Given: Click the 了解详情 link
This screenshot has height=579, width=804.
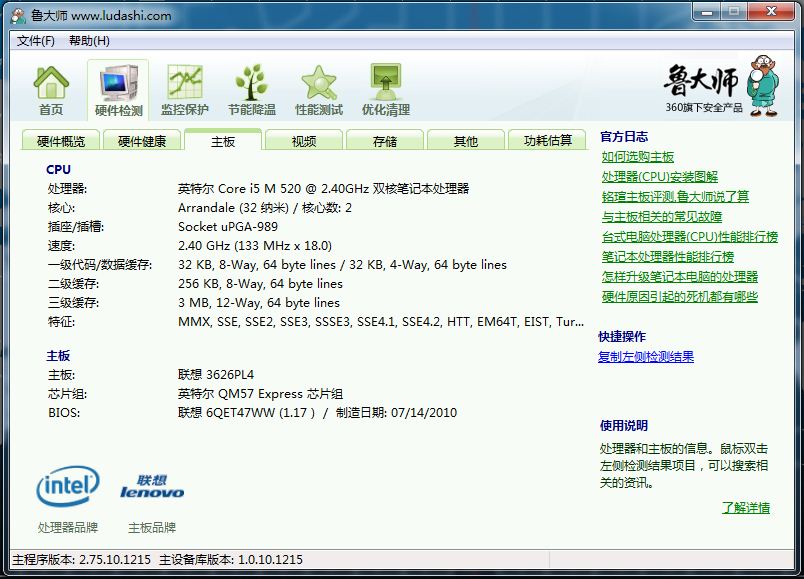Looking at the screenshot, I should 746,508.
